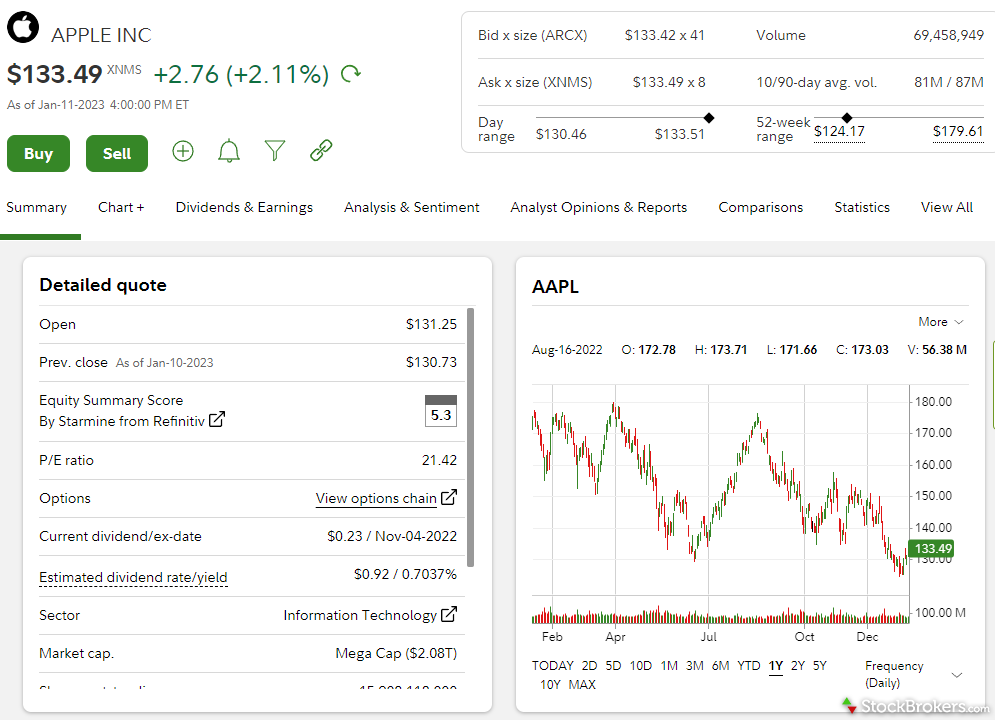Open the Dividends & Earnings tab

(244, 207)
